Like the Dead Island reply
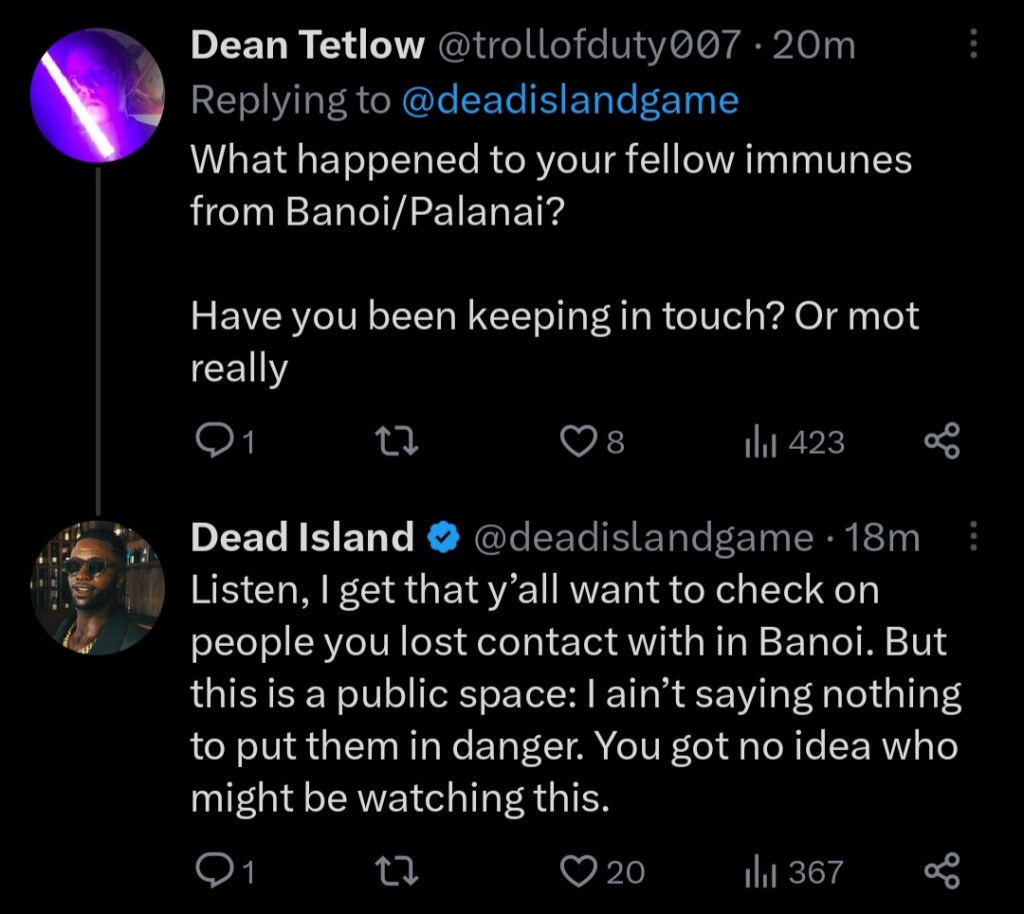 point(579,872)
